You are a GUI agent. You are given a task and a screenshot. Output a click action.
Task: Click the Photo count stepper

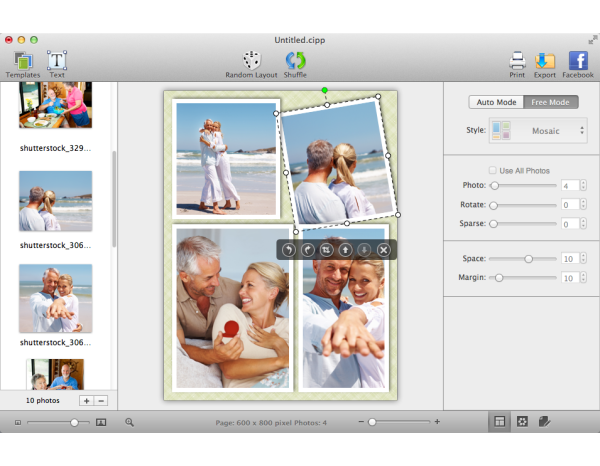582,186
